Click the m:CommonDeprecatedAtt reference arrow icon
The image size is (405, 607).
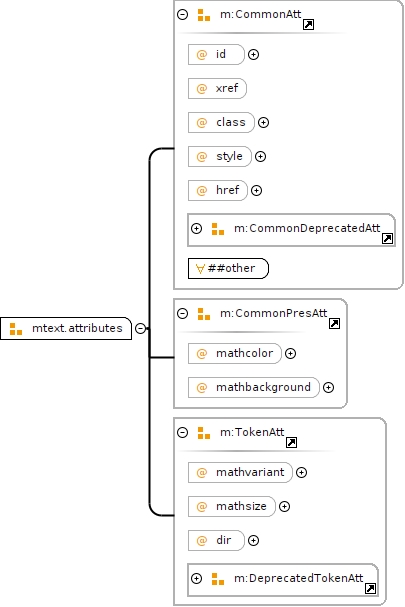coord(387,238)
